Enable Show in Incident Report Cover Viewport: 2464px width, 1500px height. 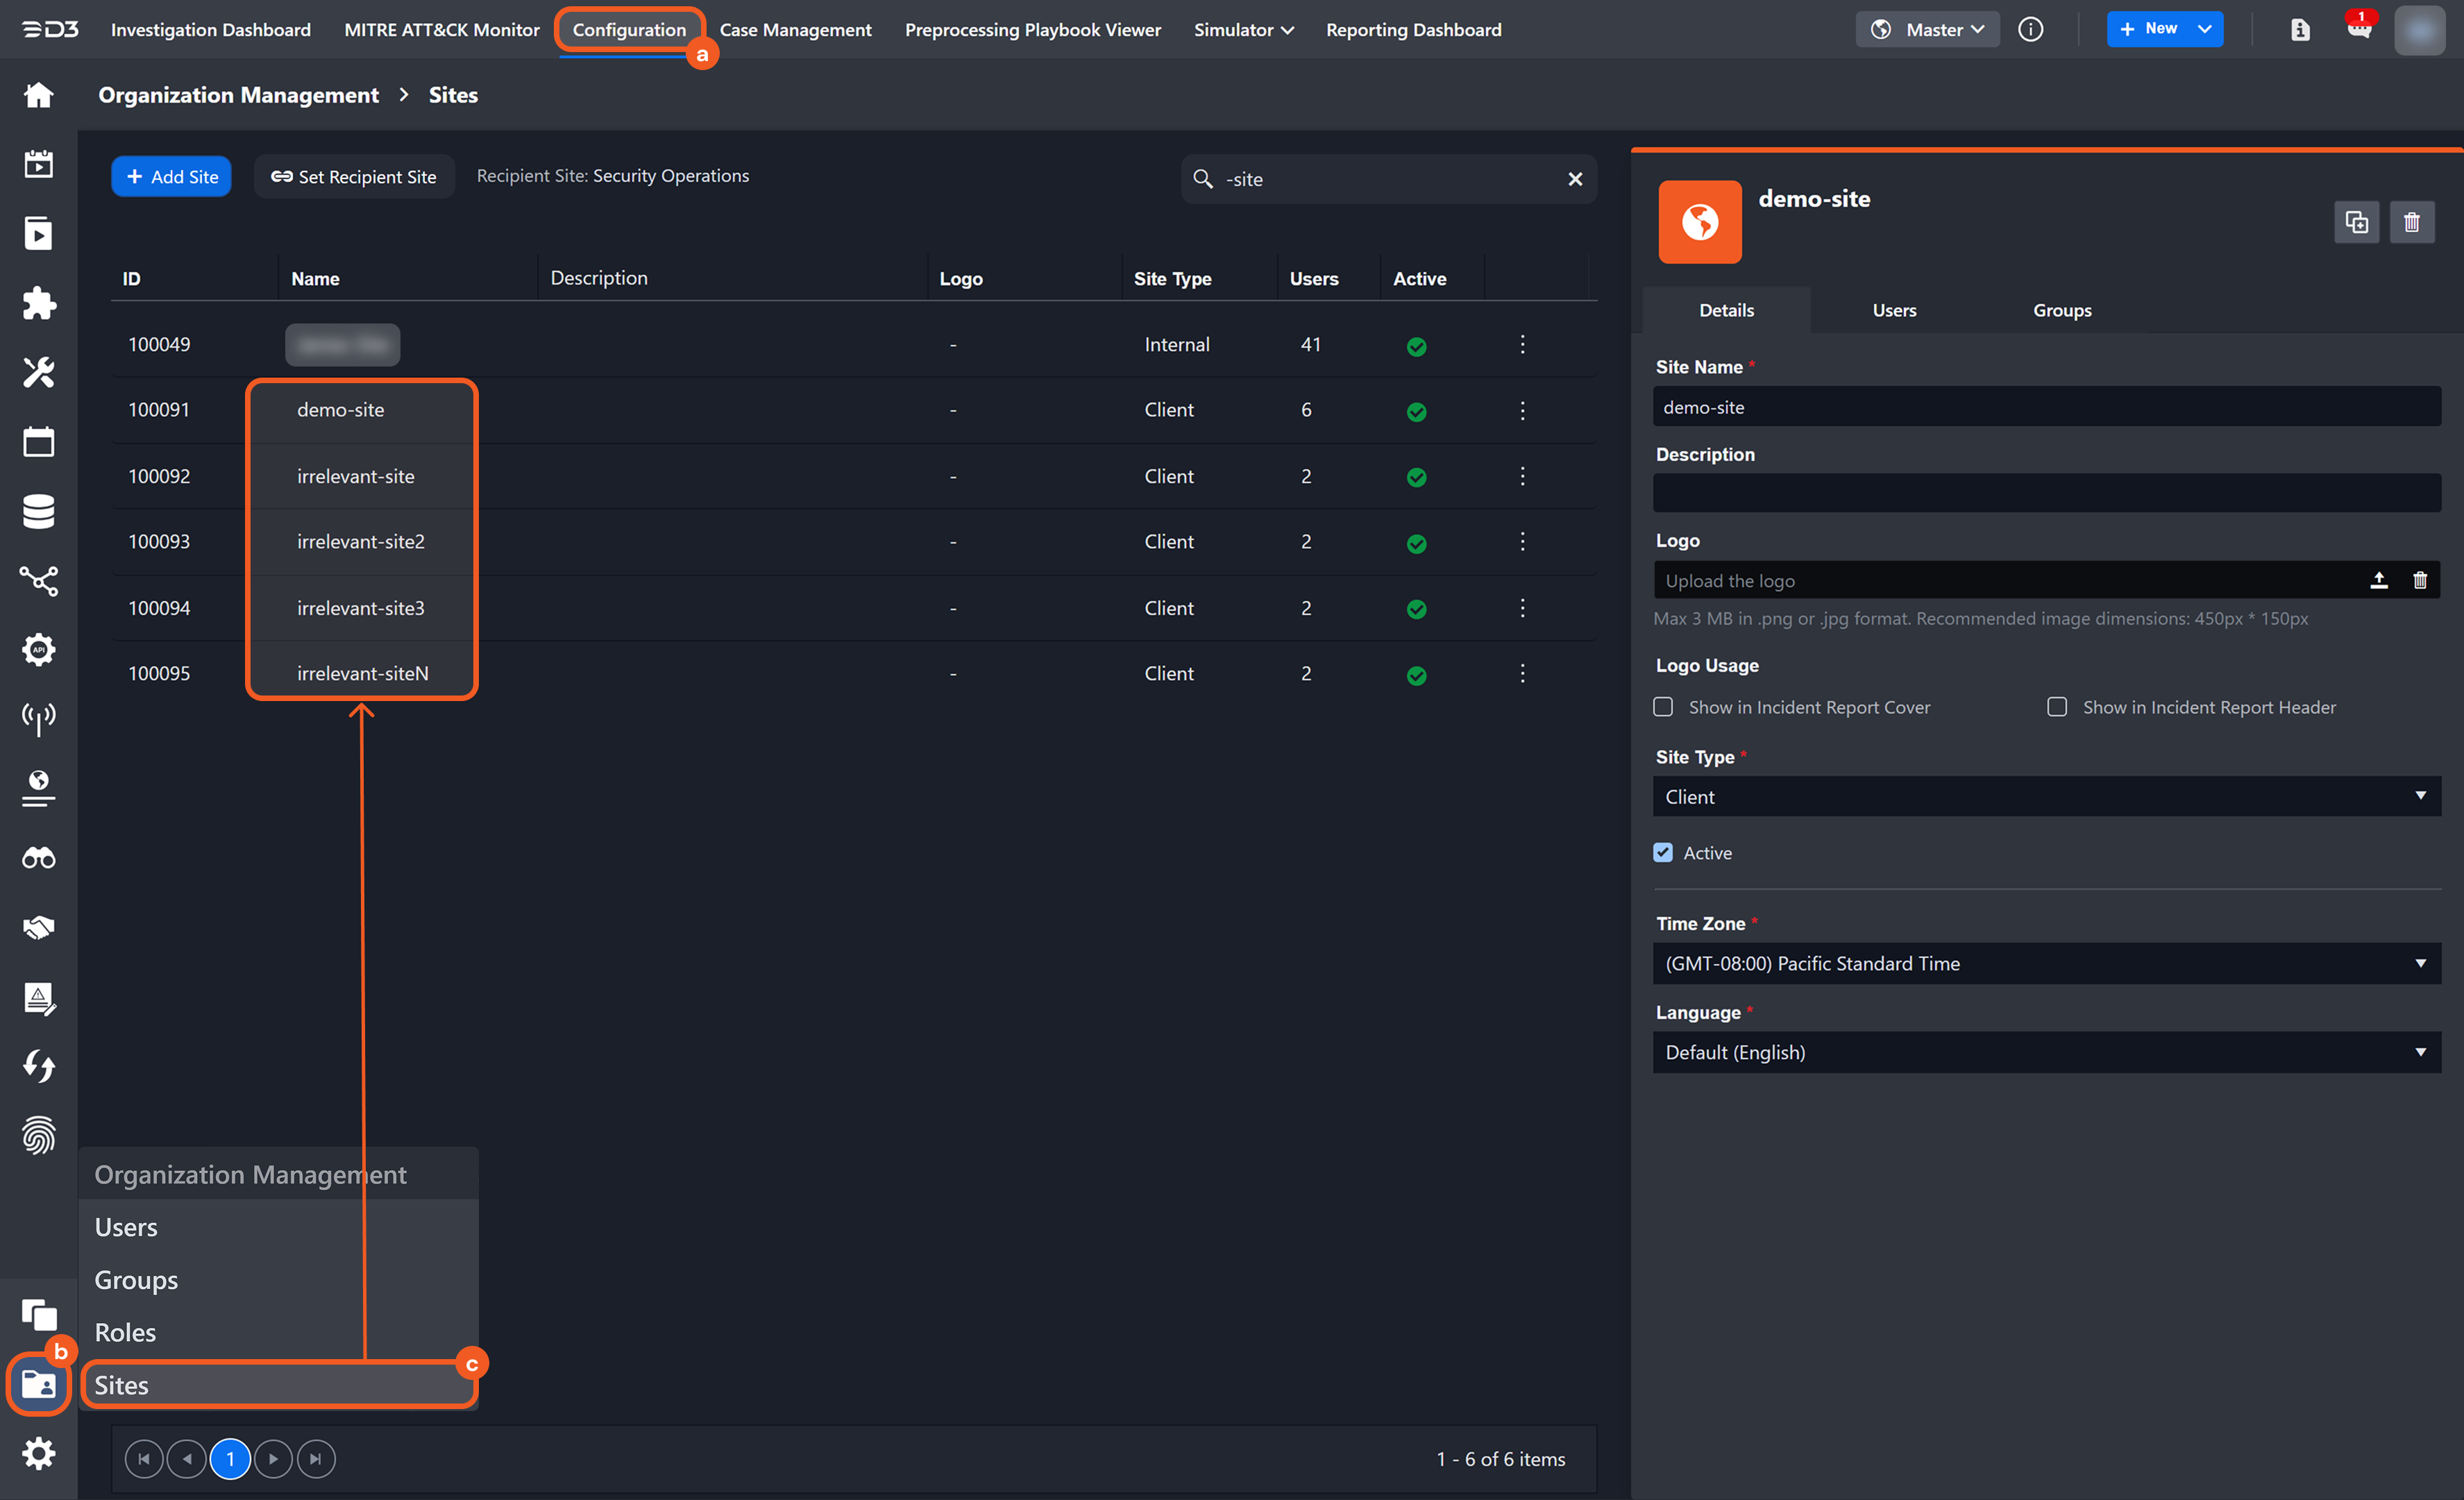pos(1663,707)
